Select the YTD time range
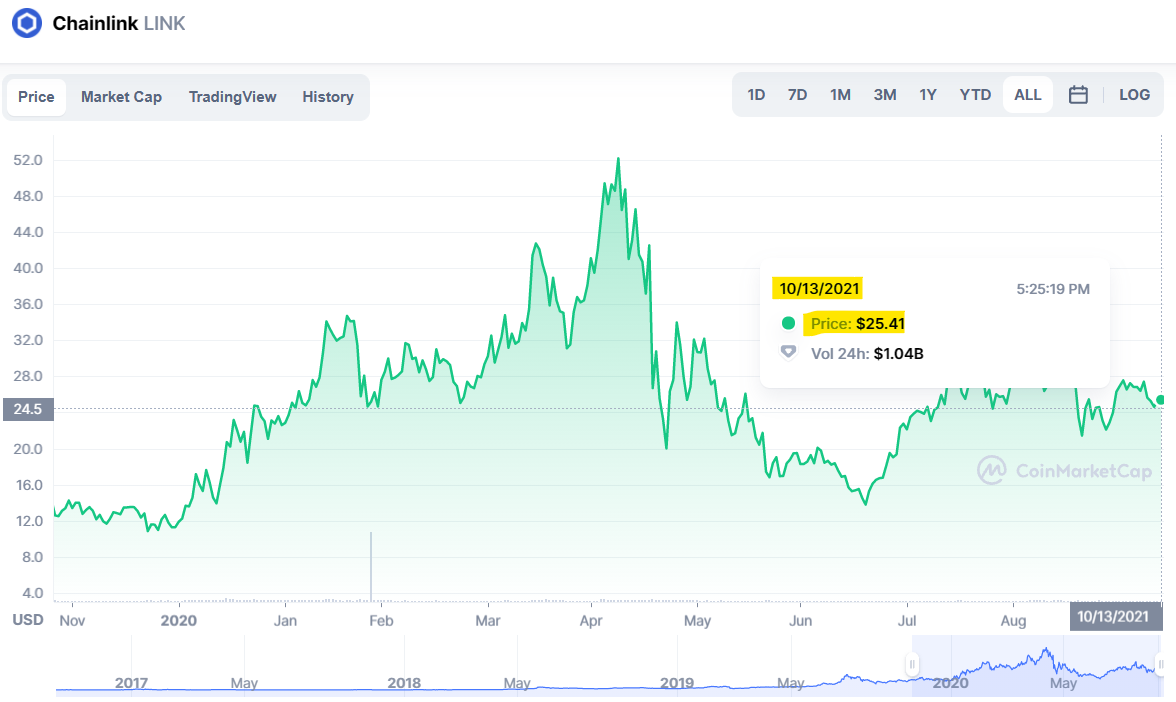Image resolution: width=1176 pixels, height=702 pixels. coord(975,94)
